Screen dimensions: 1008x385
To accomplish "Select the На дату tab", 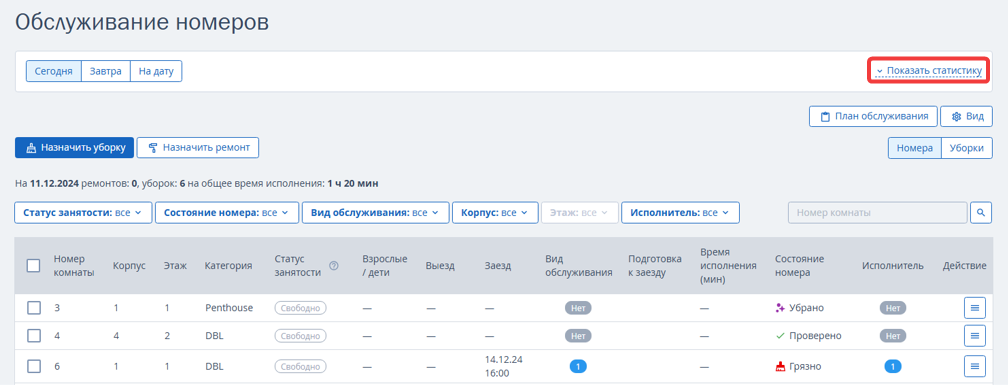I will [x=156, y=71].
